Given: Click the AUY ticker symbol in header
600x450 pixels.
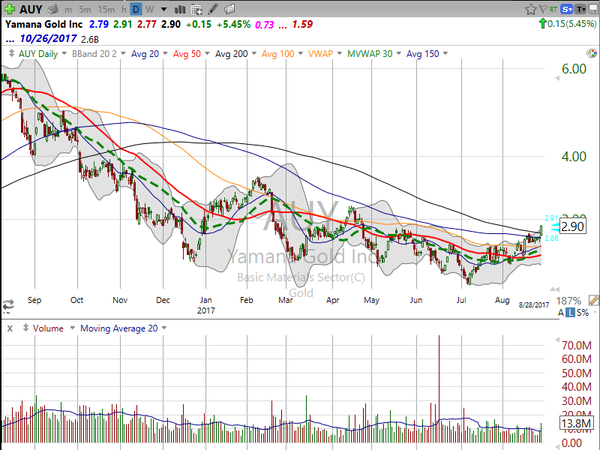Looking at the screenshot, I should [31, 9].
